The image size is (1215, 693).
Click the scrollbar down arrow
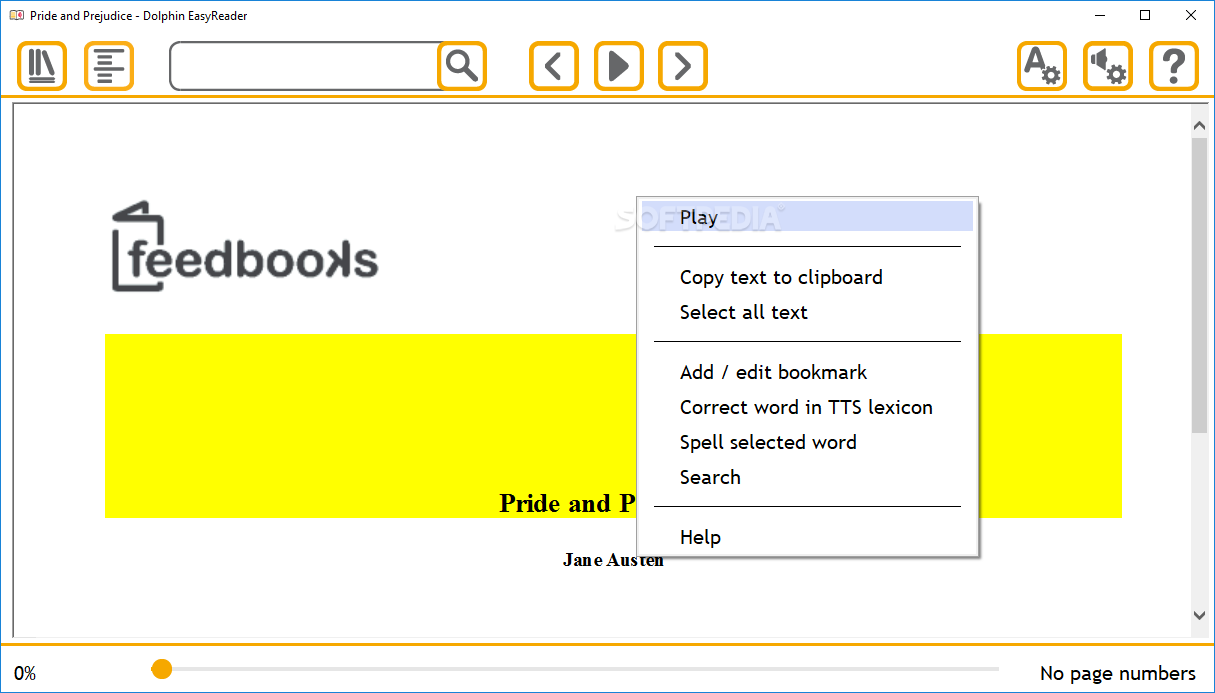coord(1200,616)
